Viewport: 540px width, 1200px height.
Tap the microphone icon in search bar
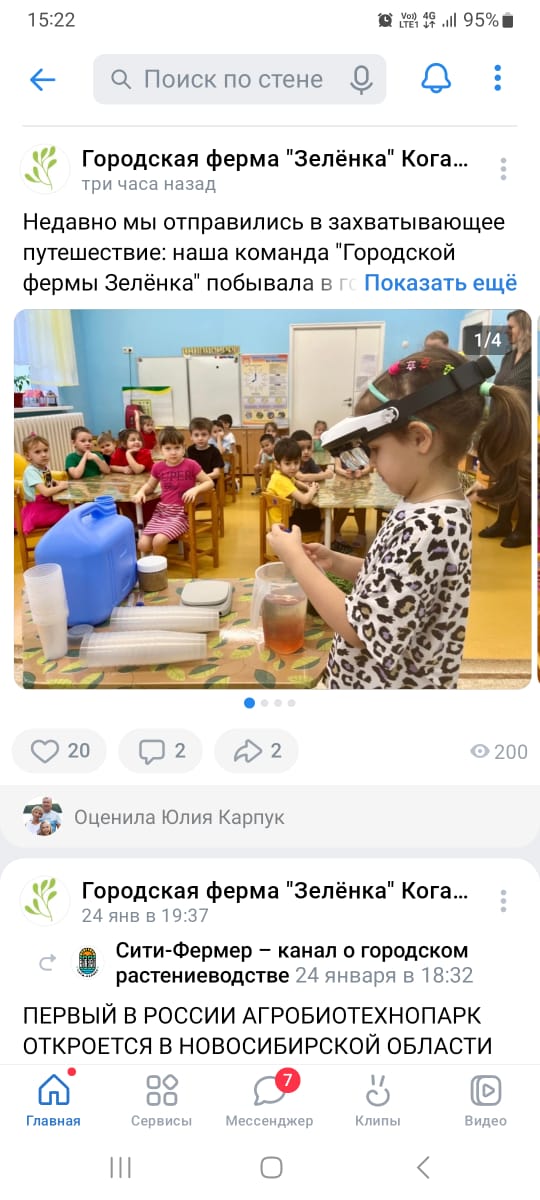coord(361,80)
